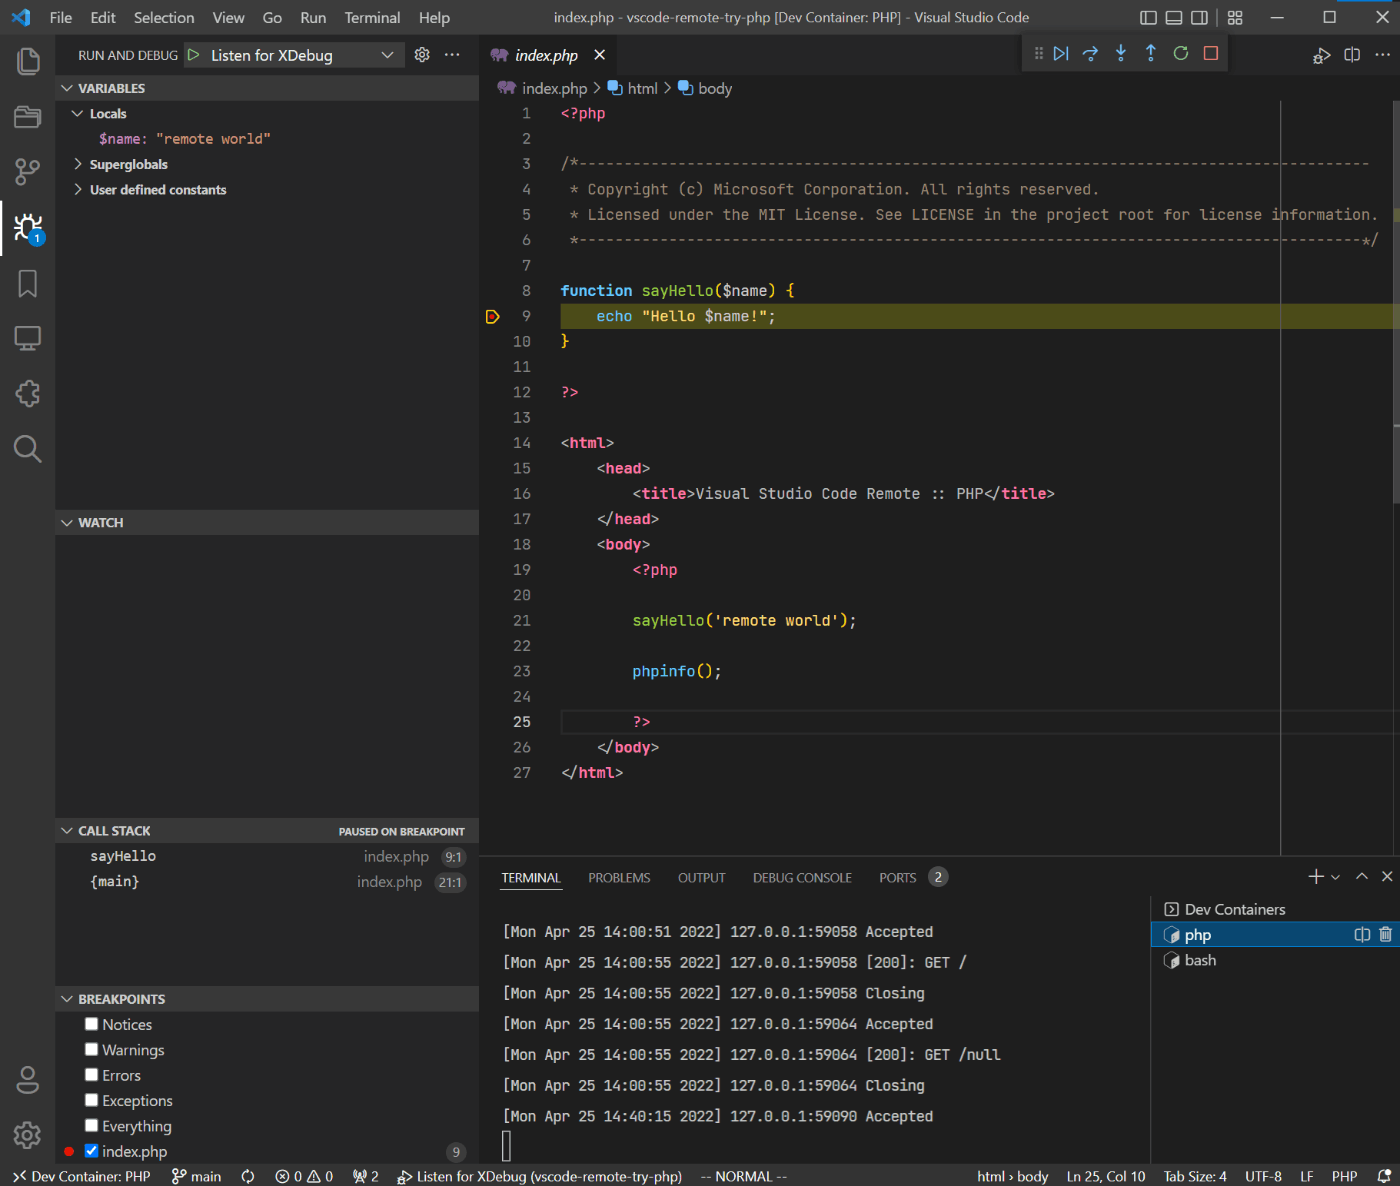Continue debugging from debug toolbar
Image resolution: width=1400 pixels, height=1186 pixels.
pyautogui.click(x=1061, y=53)
